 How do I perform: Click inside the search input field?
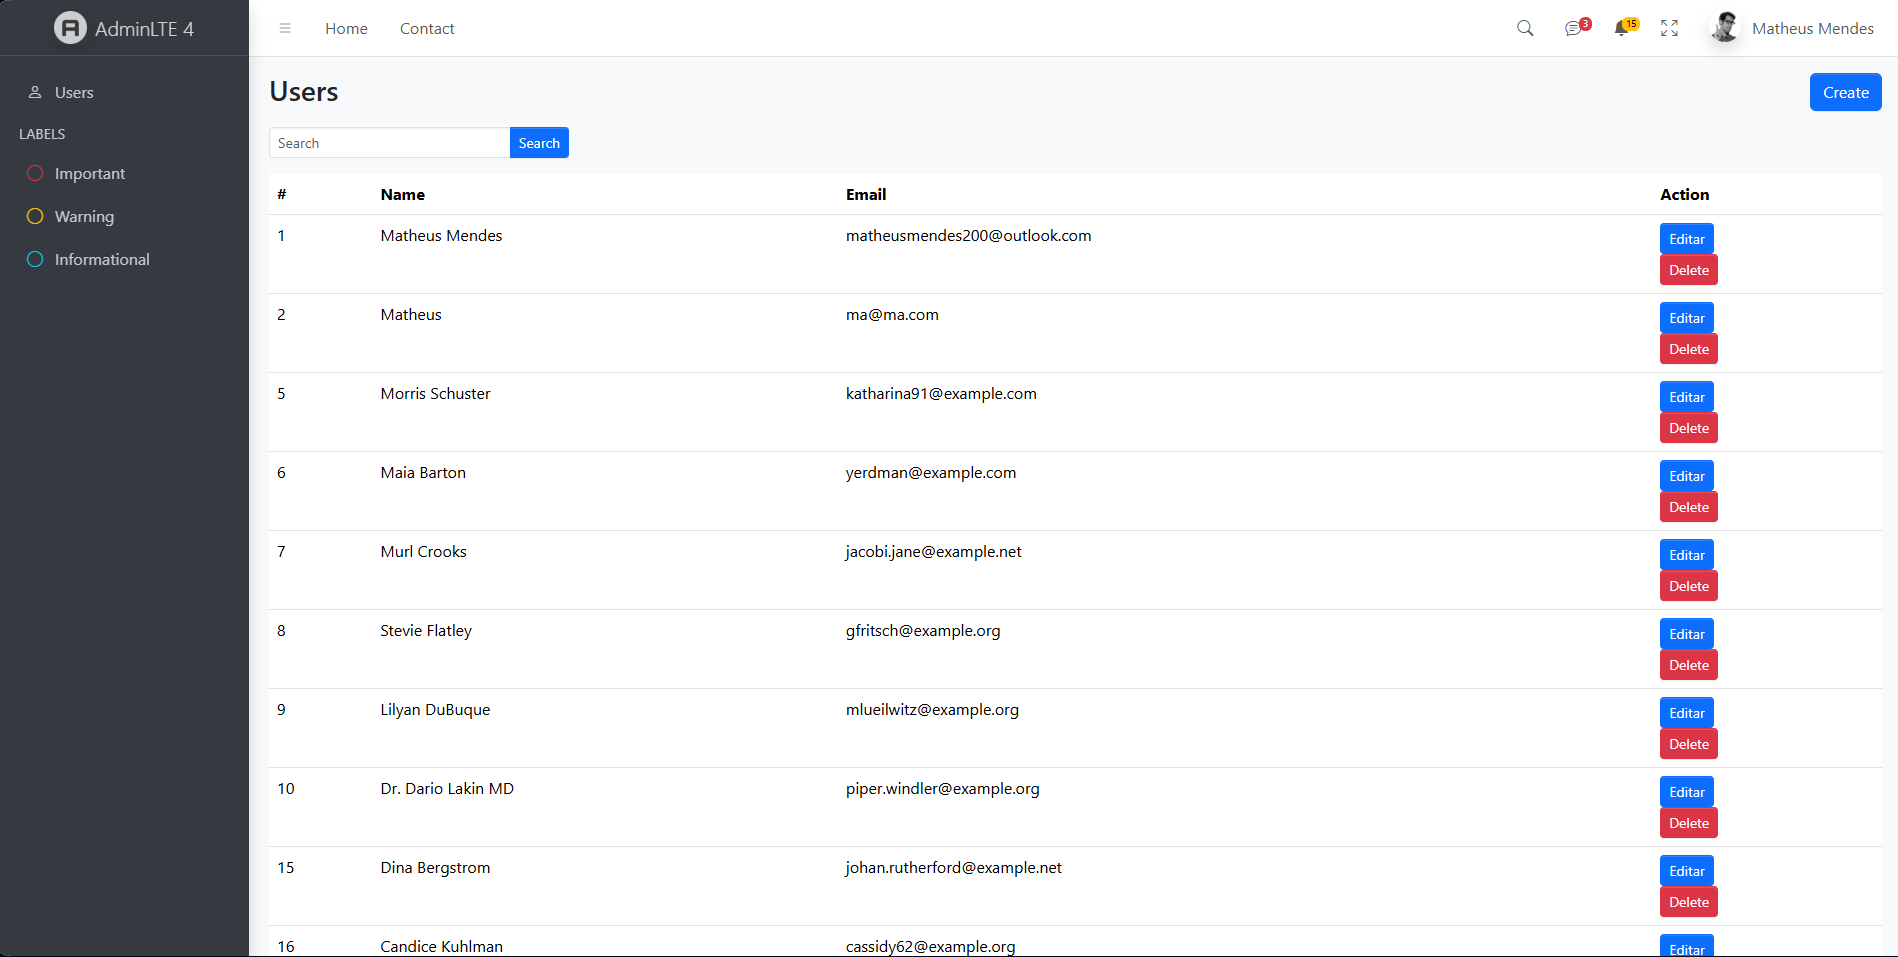coord(389,142)
